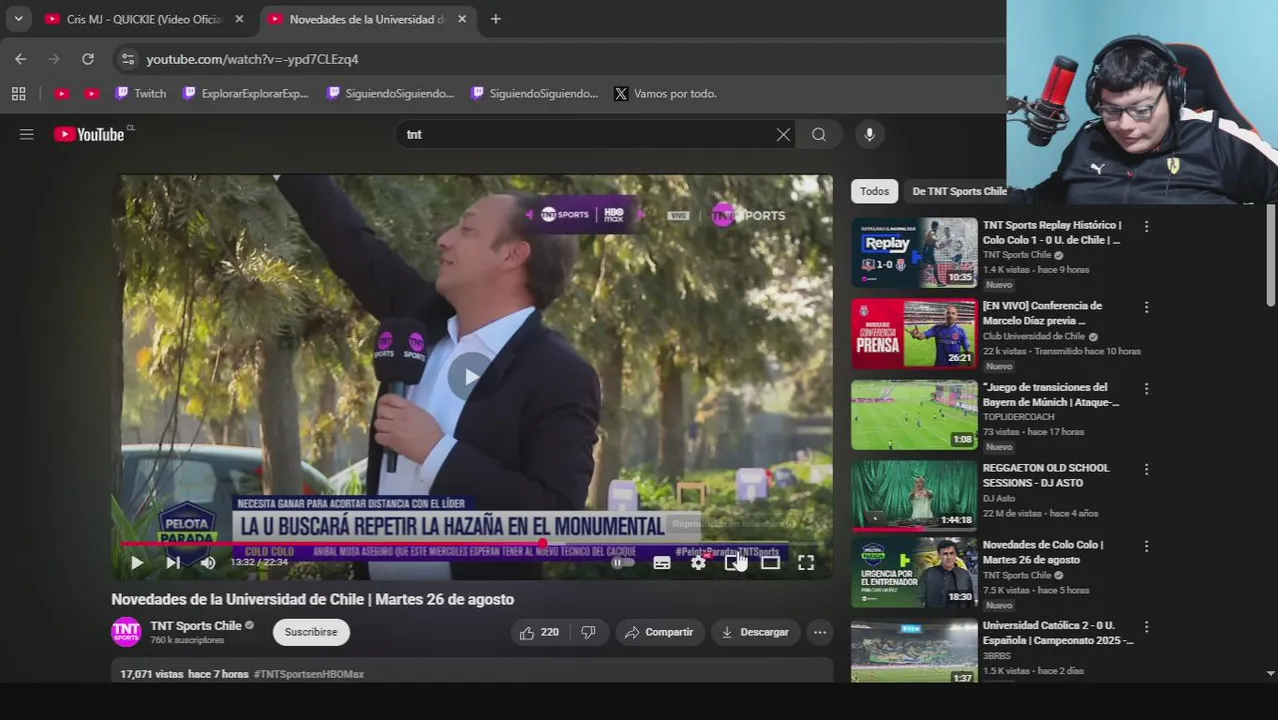Toggle autoplay switch in player
1278x720 pixels.
[x=622, y=563]
